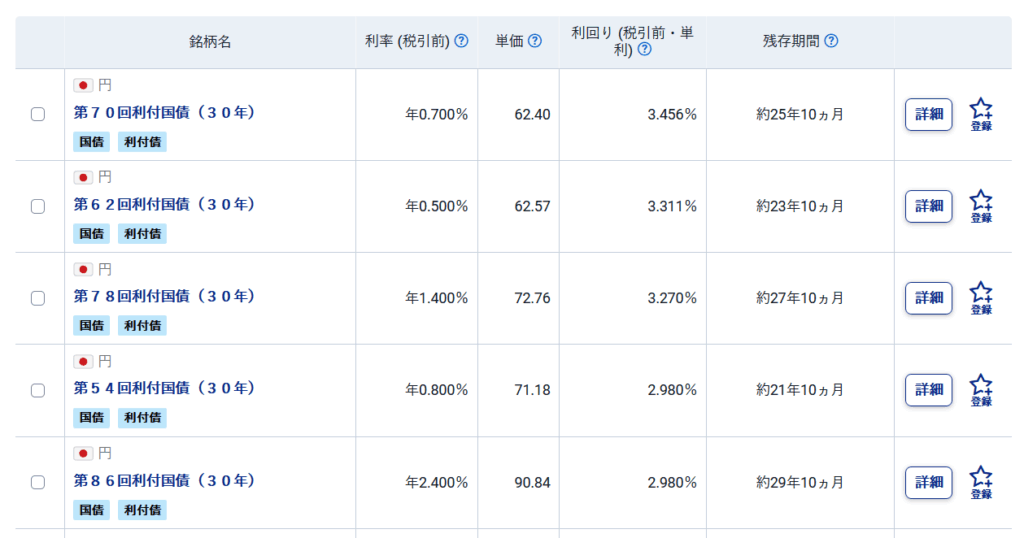Click 国債 tag under 第70回利付国債
The width and height of the screenshot is (1024, 538).
point(91,142)
